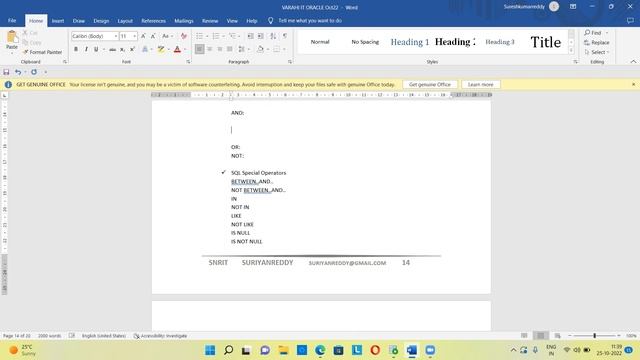Toggle Subscript formatting

coord(122,49)
